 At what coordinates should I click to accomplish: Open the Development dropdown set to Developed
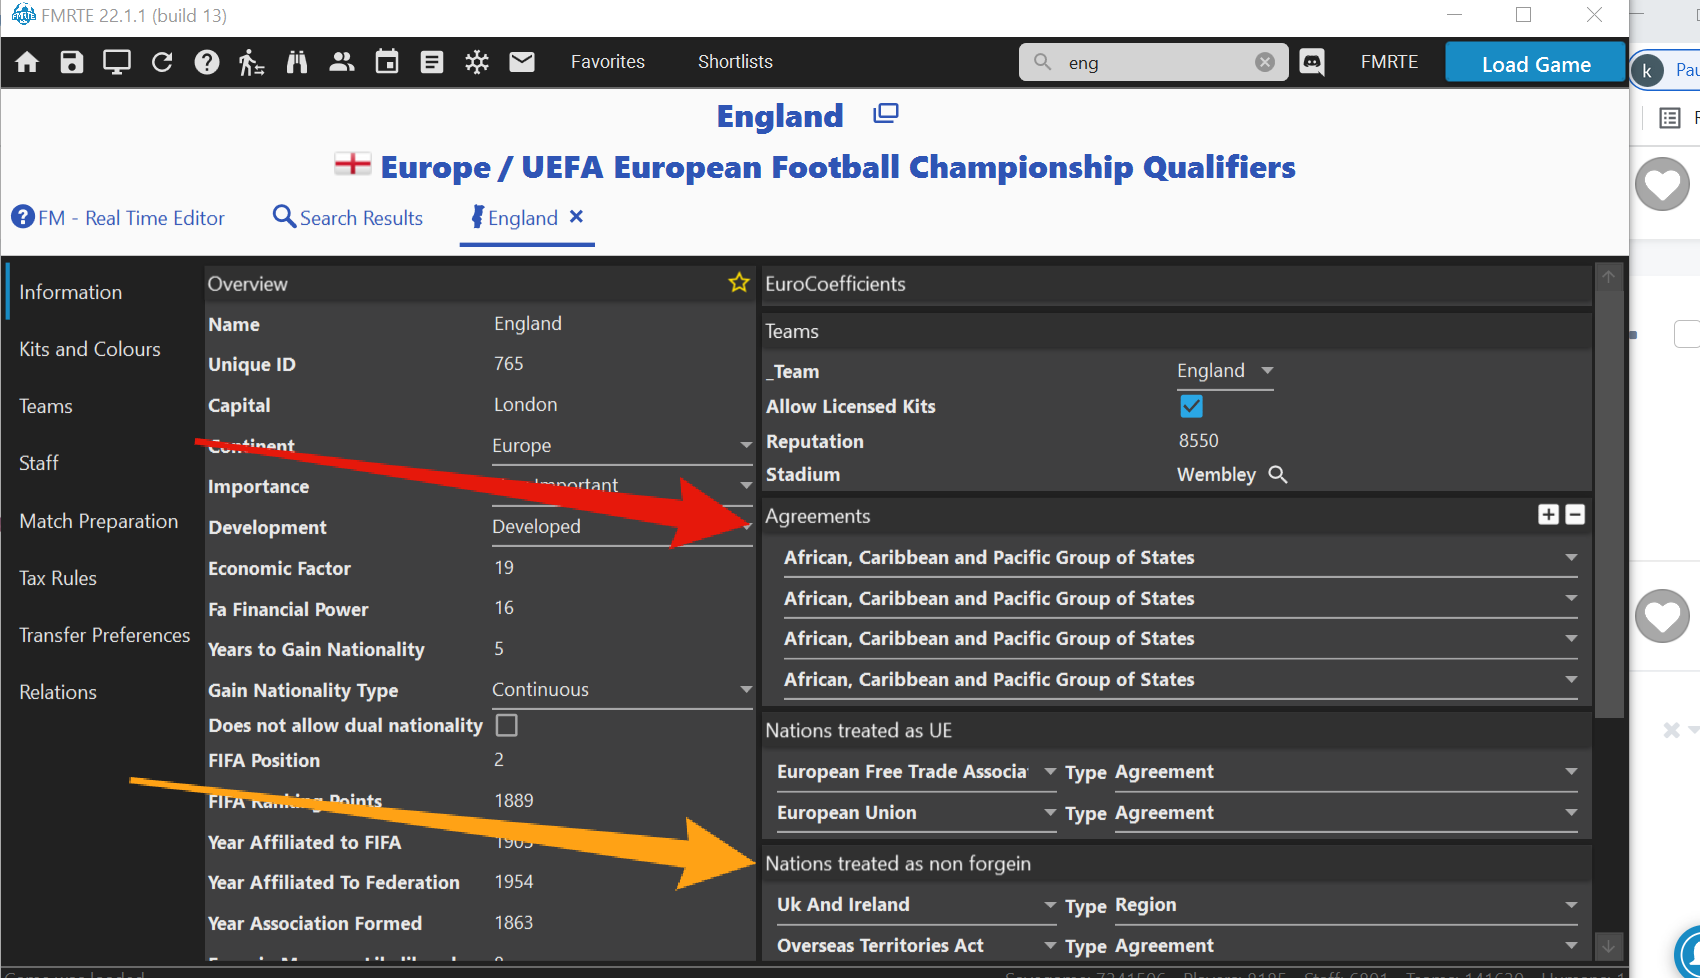(622, 527)
